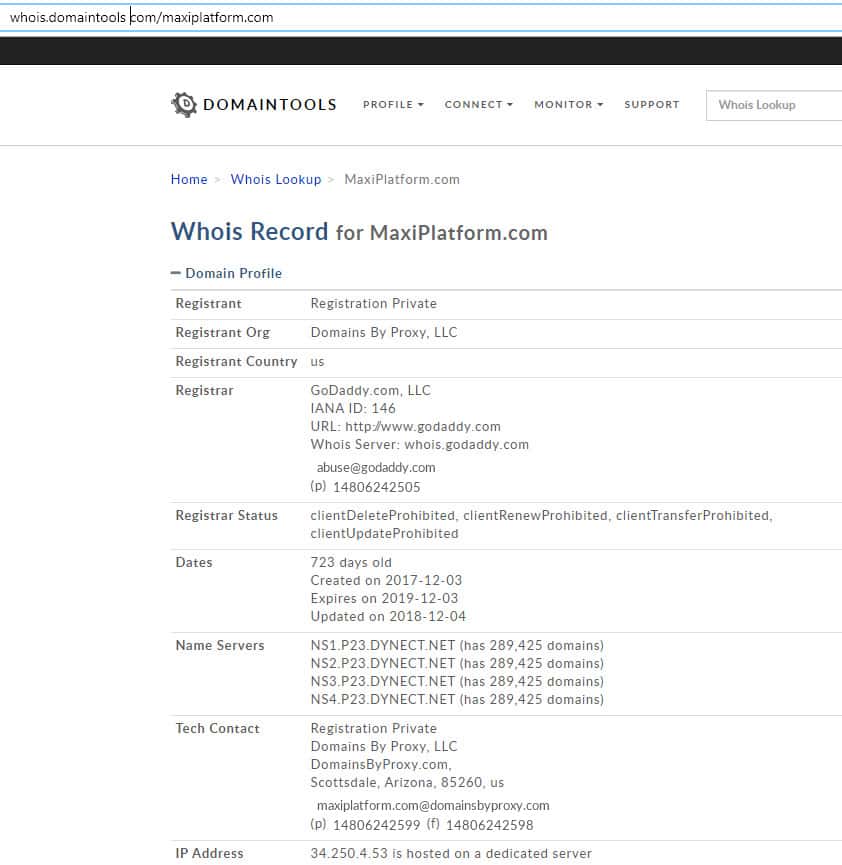Open the CONNECT dropdown menu

[478, 104]
